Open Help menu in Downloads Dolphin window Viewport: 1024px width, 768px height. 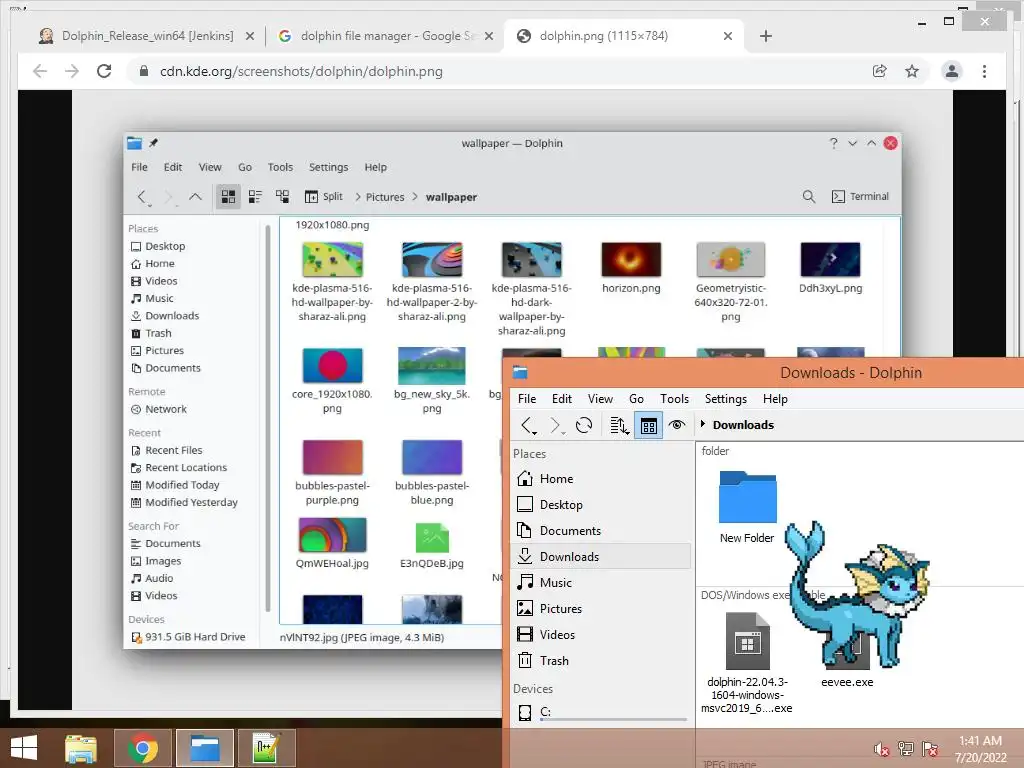[x=775, y=399]
